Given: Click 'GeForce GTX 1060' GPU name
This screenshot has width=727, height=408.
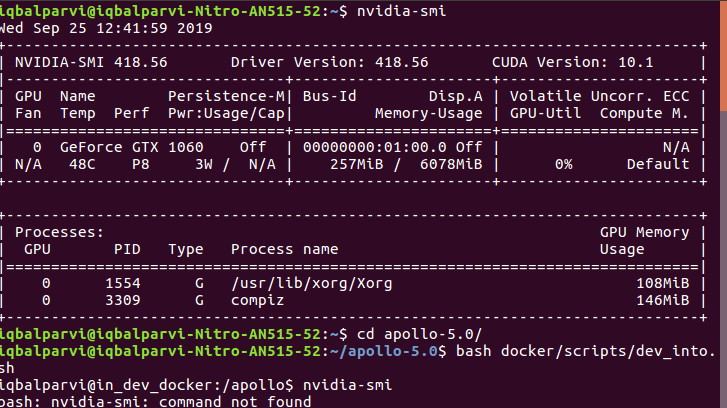Looking at the screenshot, I should pyautogui.click(x=132, y=147).
